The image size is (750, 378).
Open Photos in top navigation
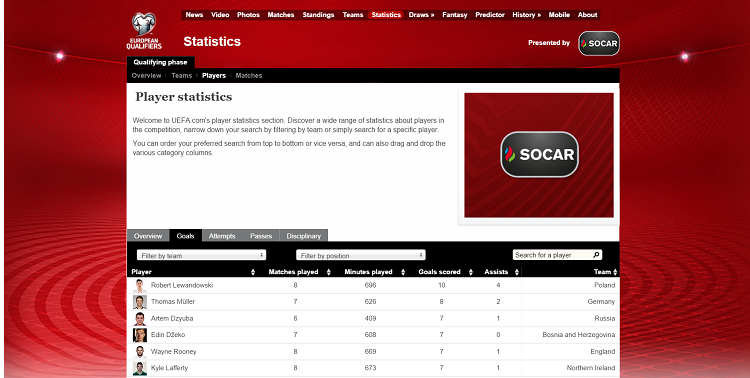click(x=248, y=15)
